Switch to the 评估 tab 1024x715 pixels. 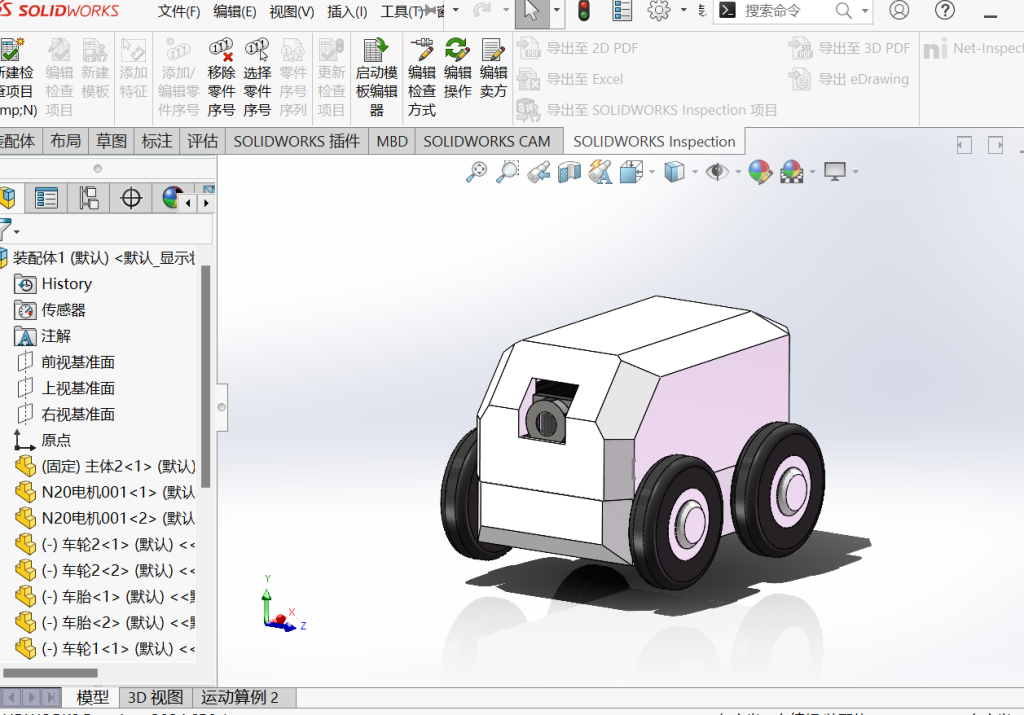click(x=202, y=142)
